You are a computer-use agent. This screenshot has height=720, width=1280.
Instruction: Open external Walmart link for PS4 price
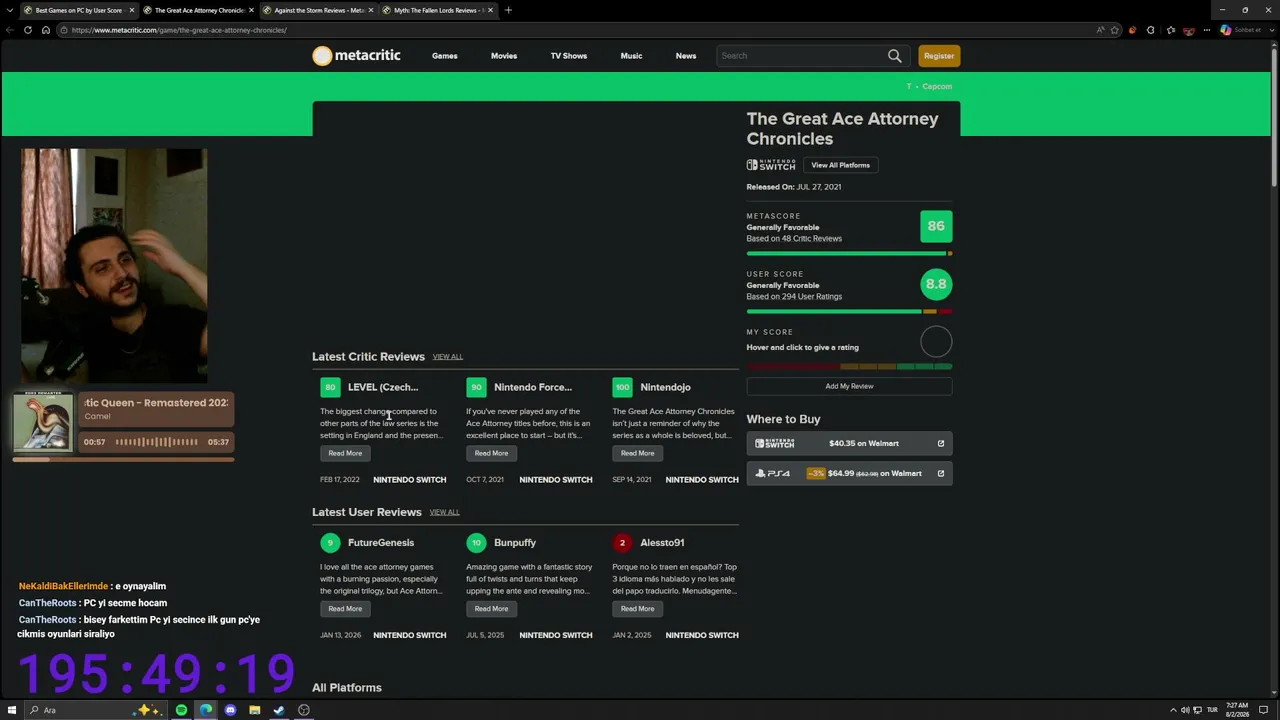tap(940, 473)
